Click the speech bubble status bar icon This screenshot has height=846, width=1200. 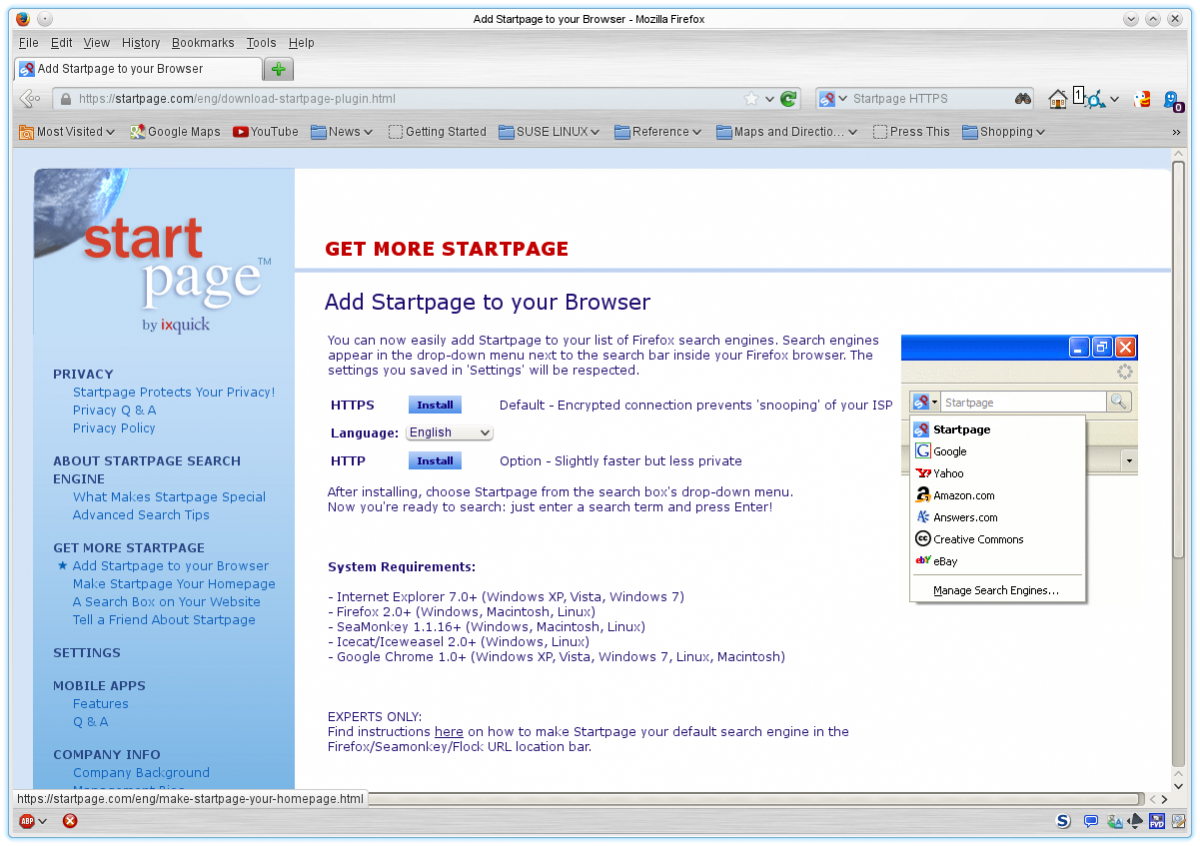[1091, 821]
